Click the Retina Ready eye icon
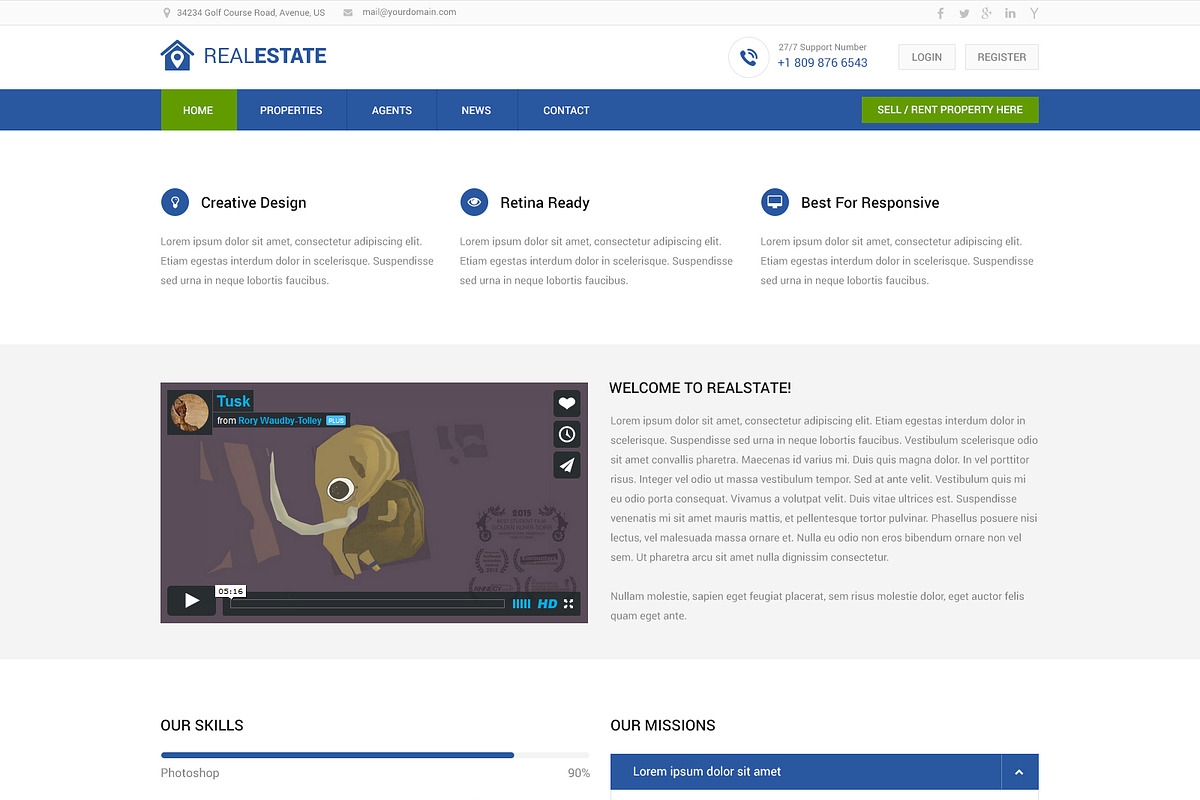This screenshot has height=800, width=1200. point(474,202)
